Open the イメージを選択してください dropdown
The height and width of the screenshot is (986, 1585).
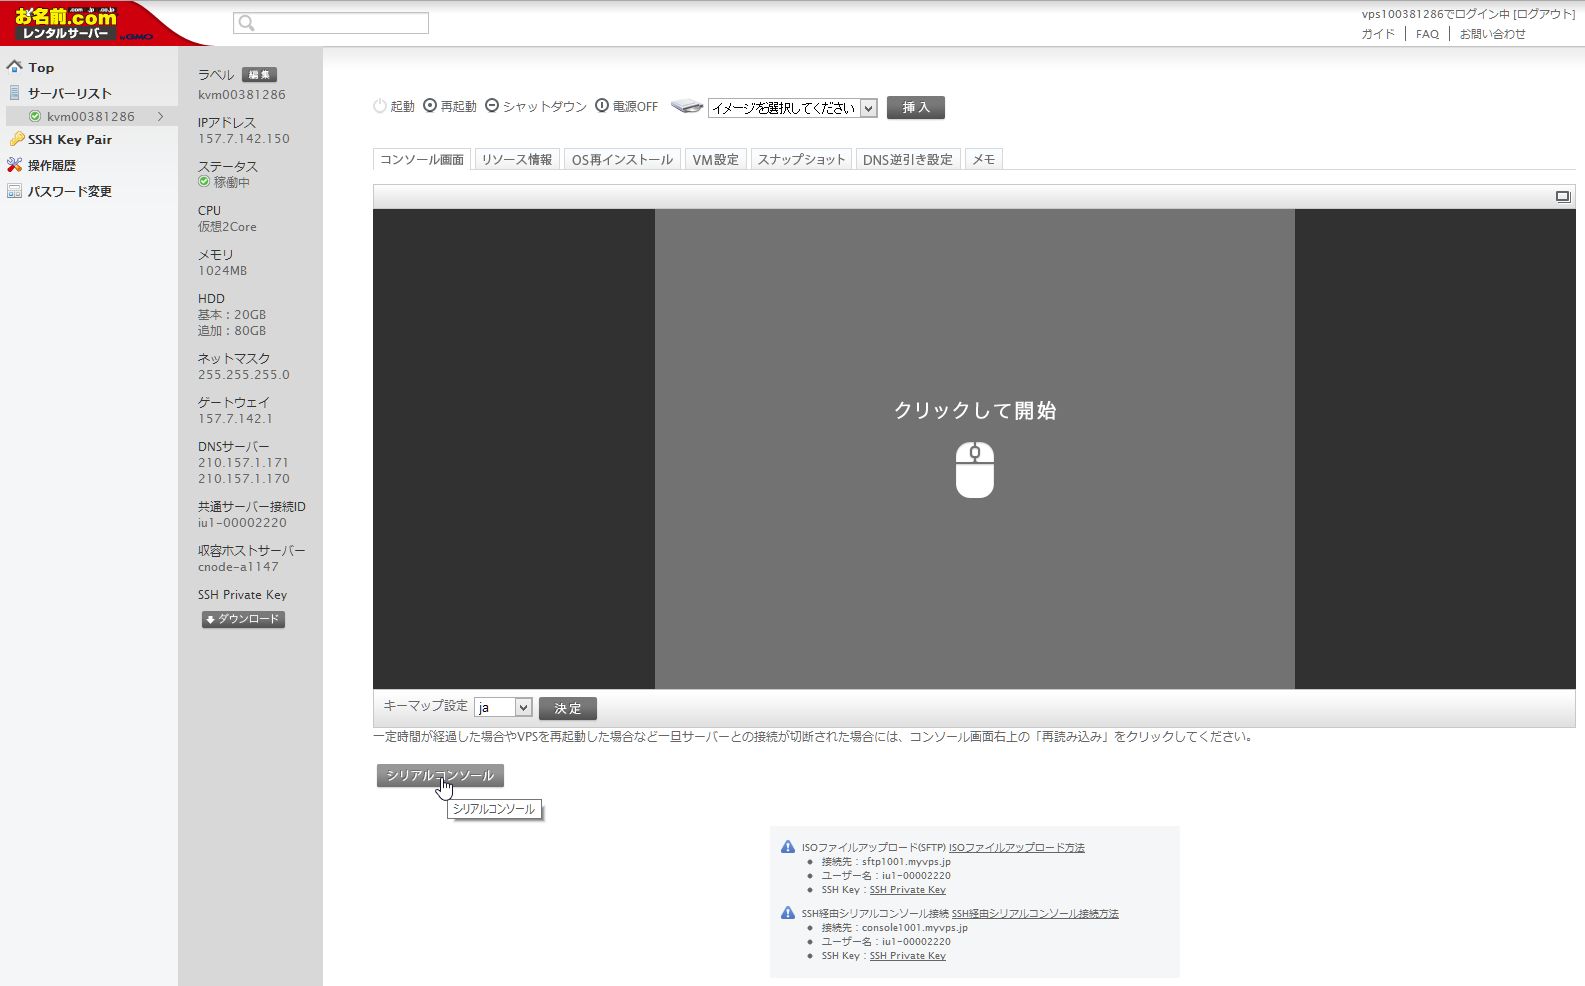tap(793, 108)
